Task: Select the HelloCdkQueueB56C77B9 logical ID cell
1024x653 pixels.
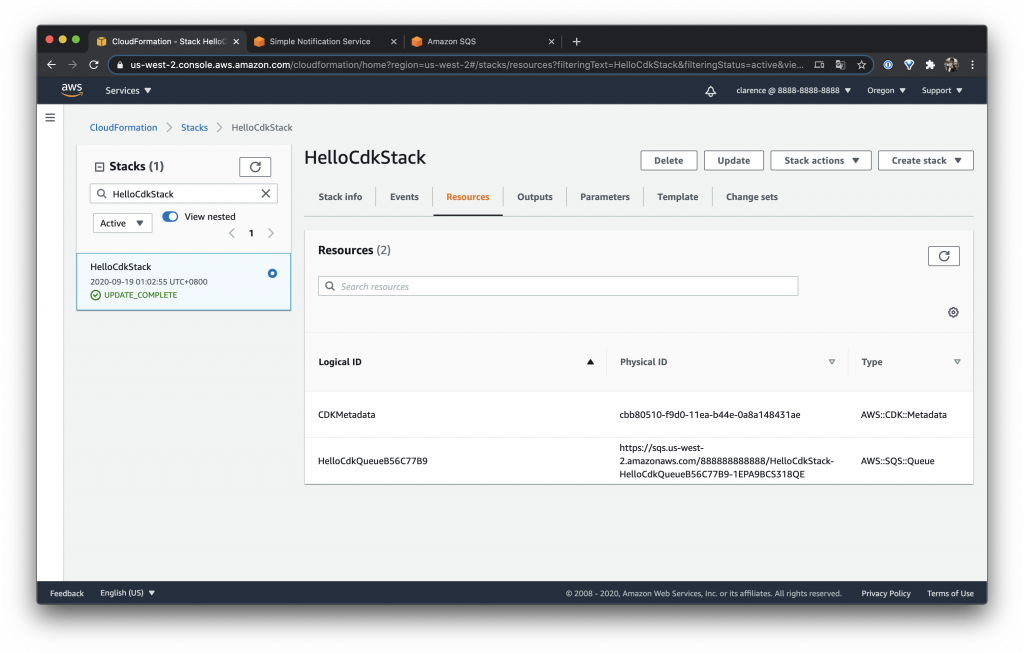Action: click(373, 461)
